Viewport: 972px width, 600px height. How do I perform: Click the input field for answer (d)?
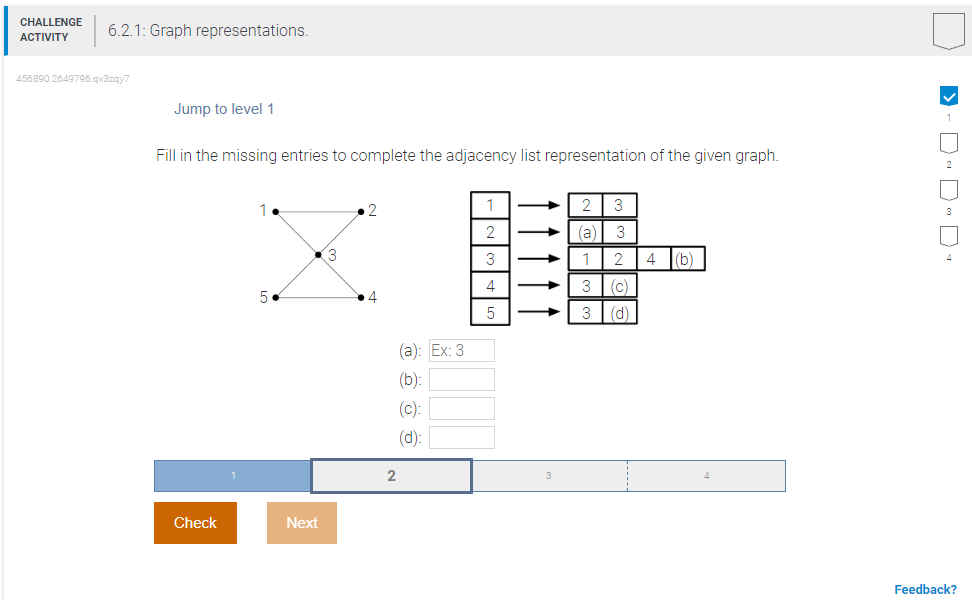coord(462,437)
